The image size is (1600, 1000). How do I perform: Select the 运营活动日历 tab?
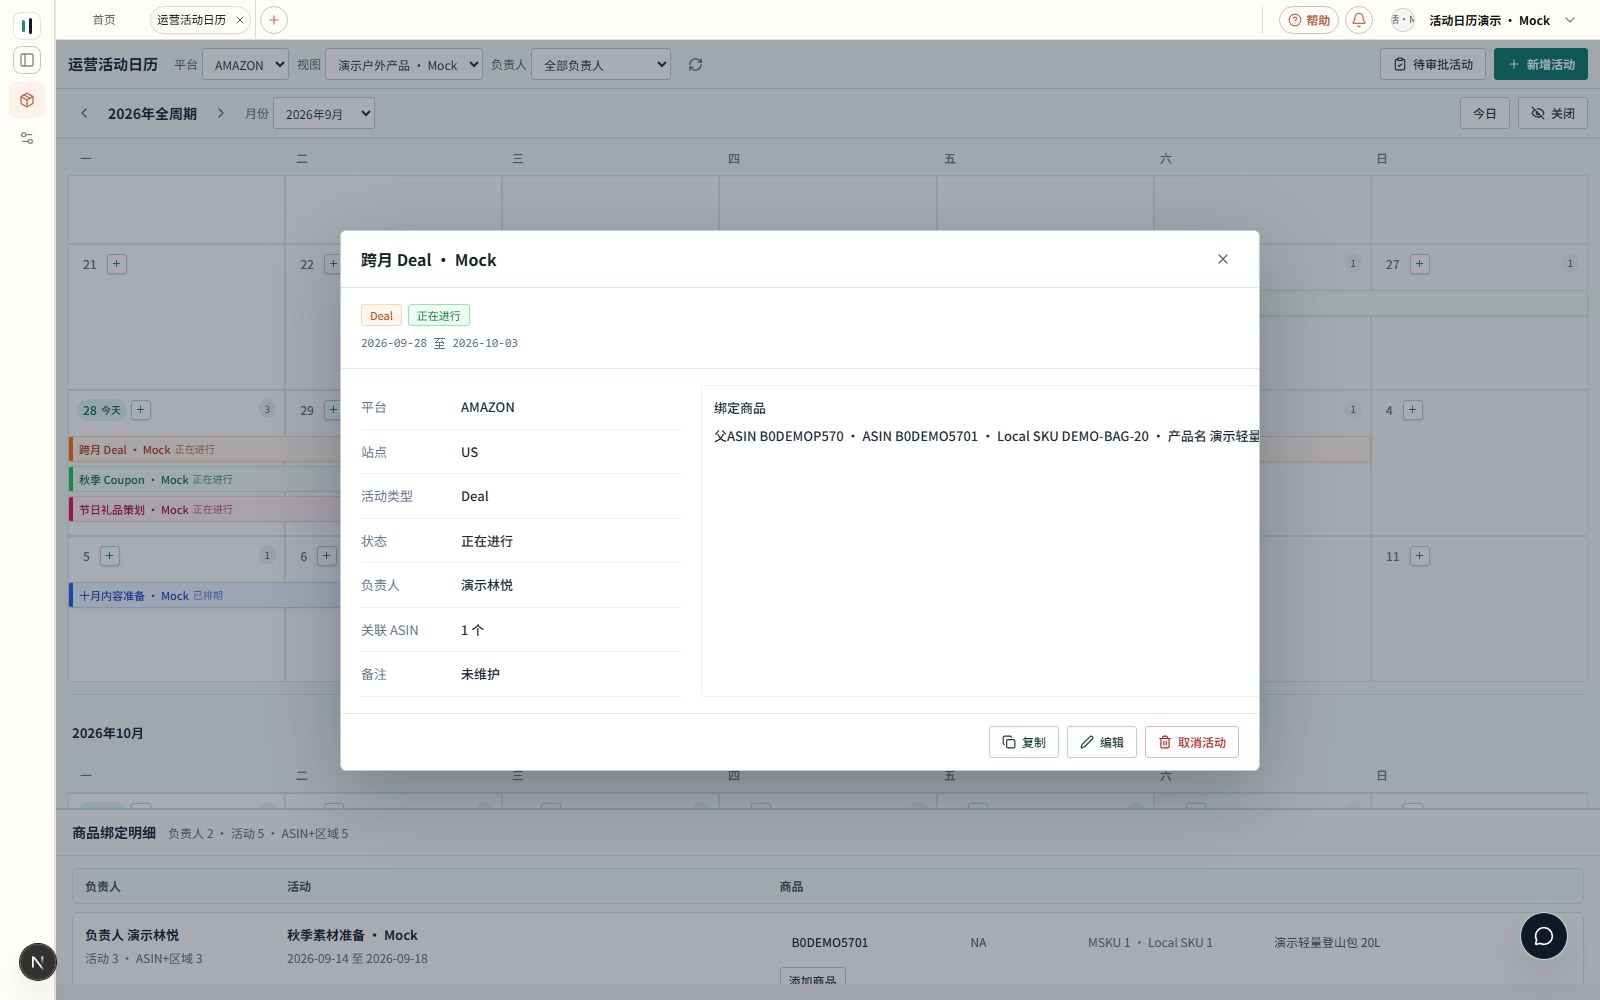191,20
